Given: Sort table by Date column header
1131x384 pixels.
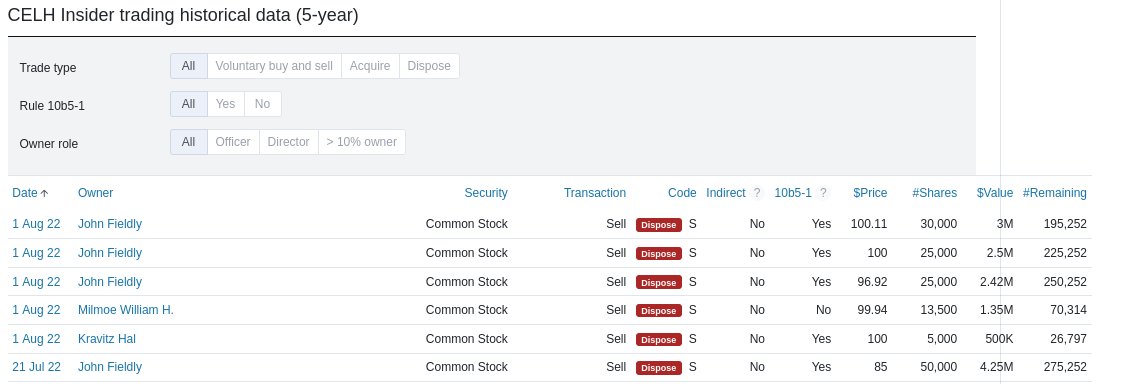Looking at the screenshot, I should (x=25, y=193).
